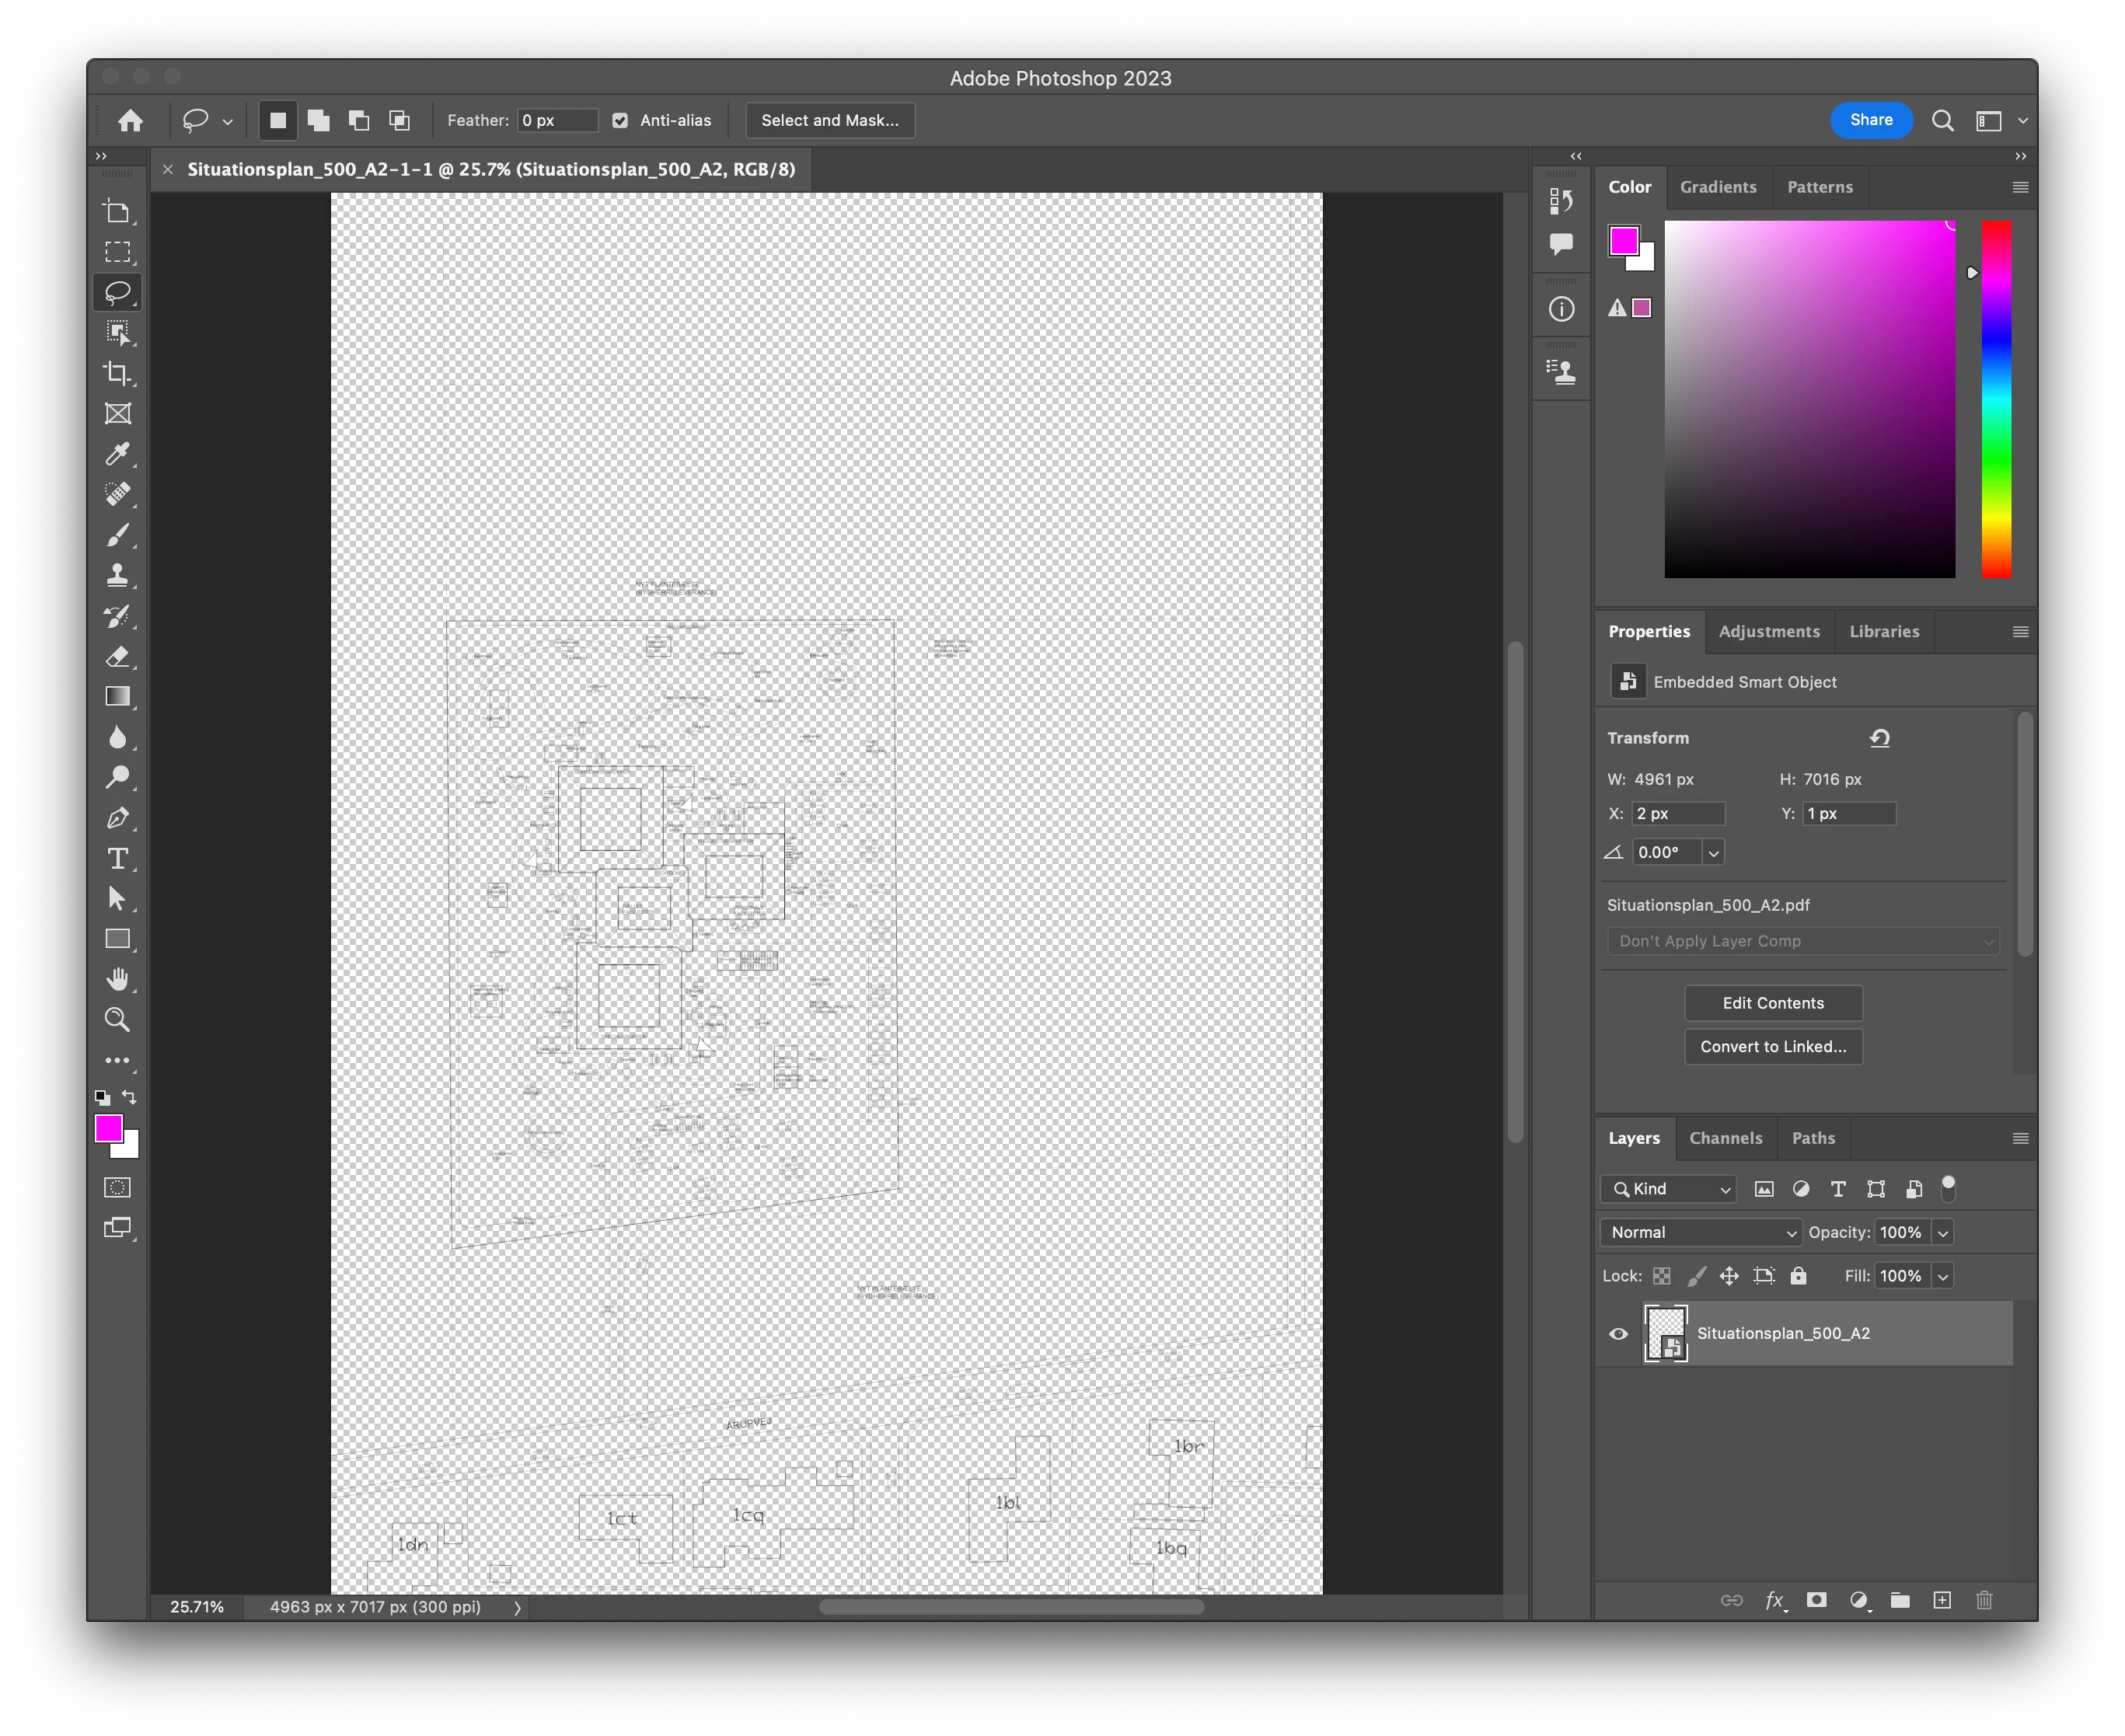Select the Eyedropper tool
The image size is (2125, 1736).
[x=118, y=454]
